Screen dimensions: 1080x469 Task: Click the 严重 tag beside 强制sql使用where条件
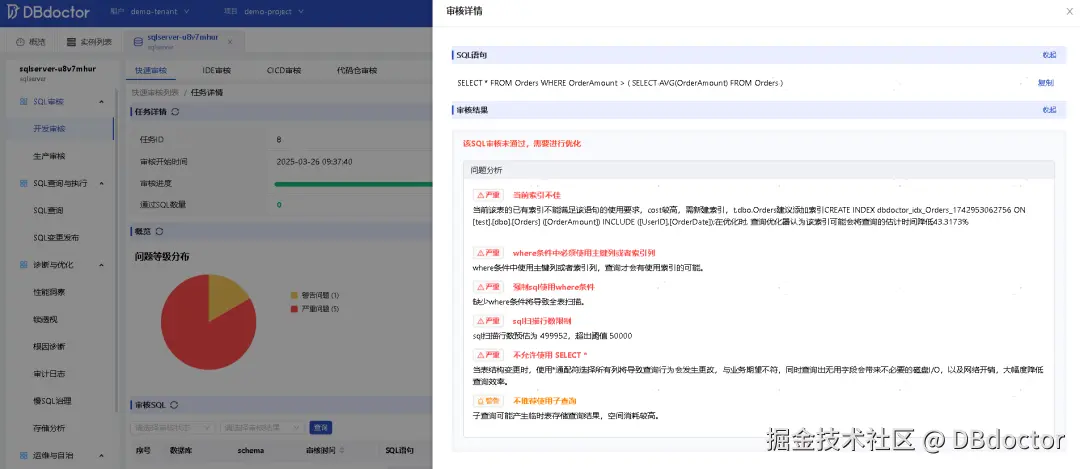pos(488,286)
